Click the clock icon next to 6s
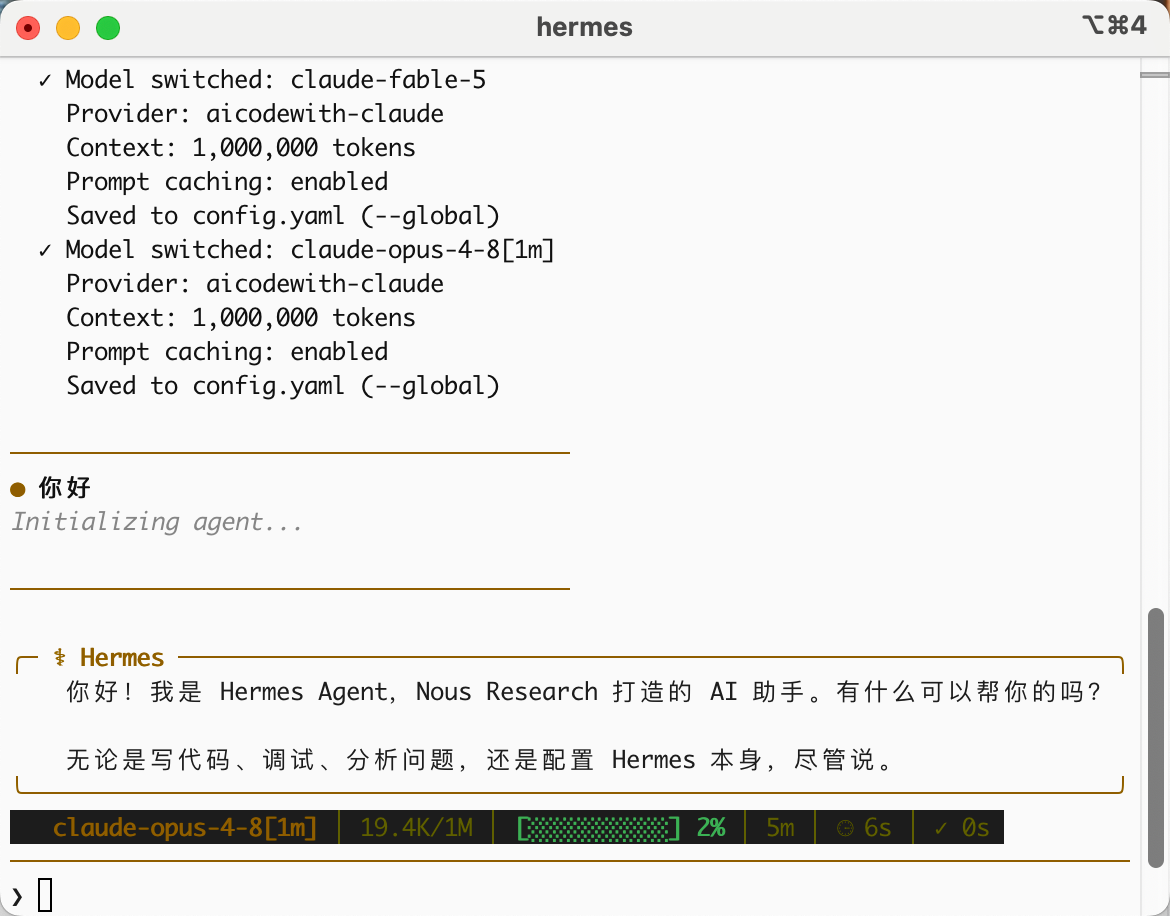 click(x=845, y=828)
